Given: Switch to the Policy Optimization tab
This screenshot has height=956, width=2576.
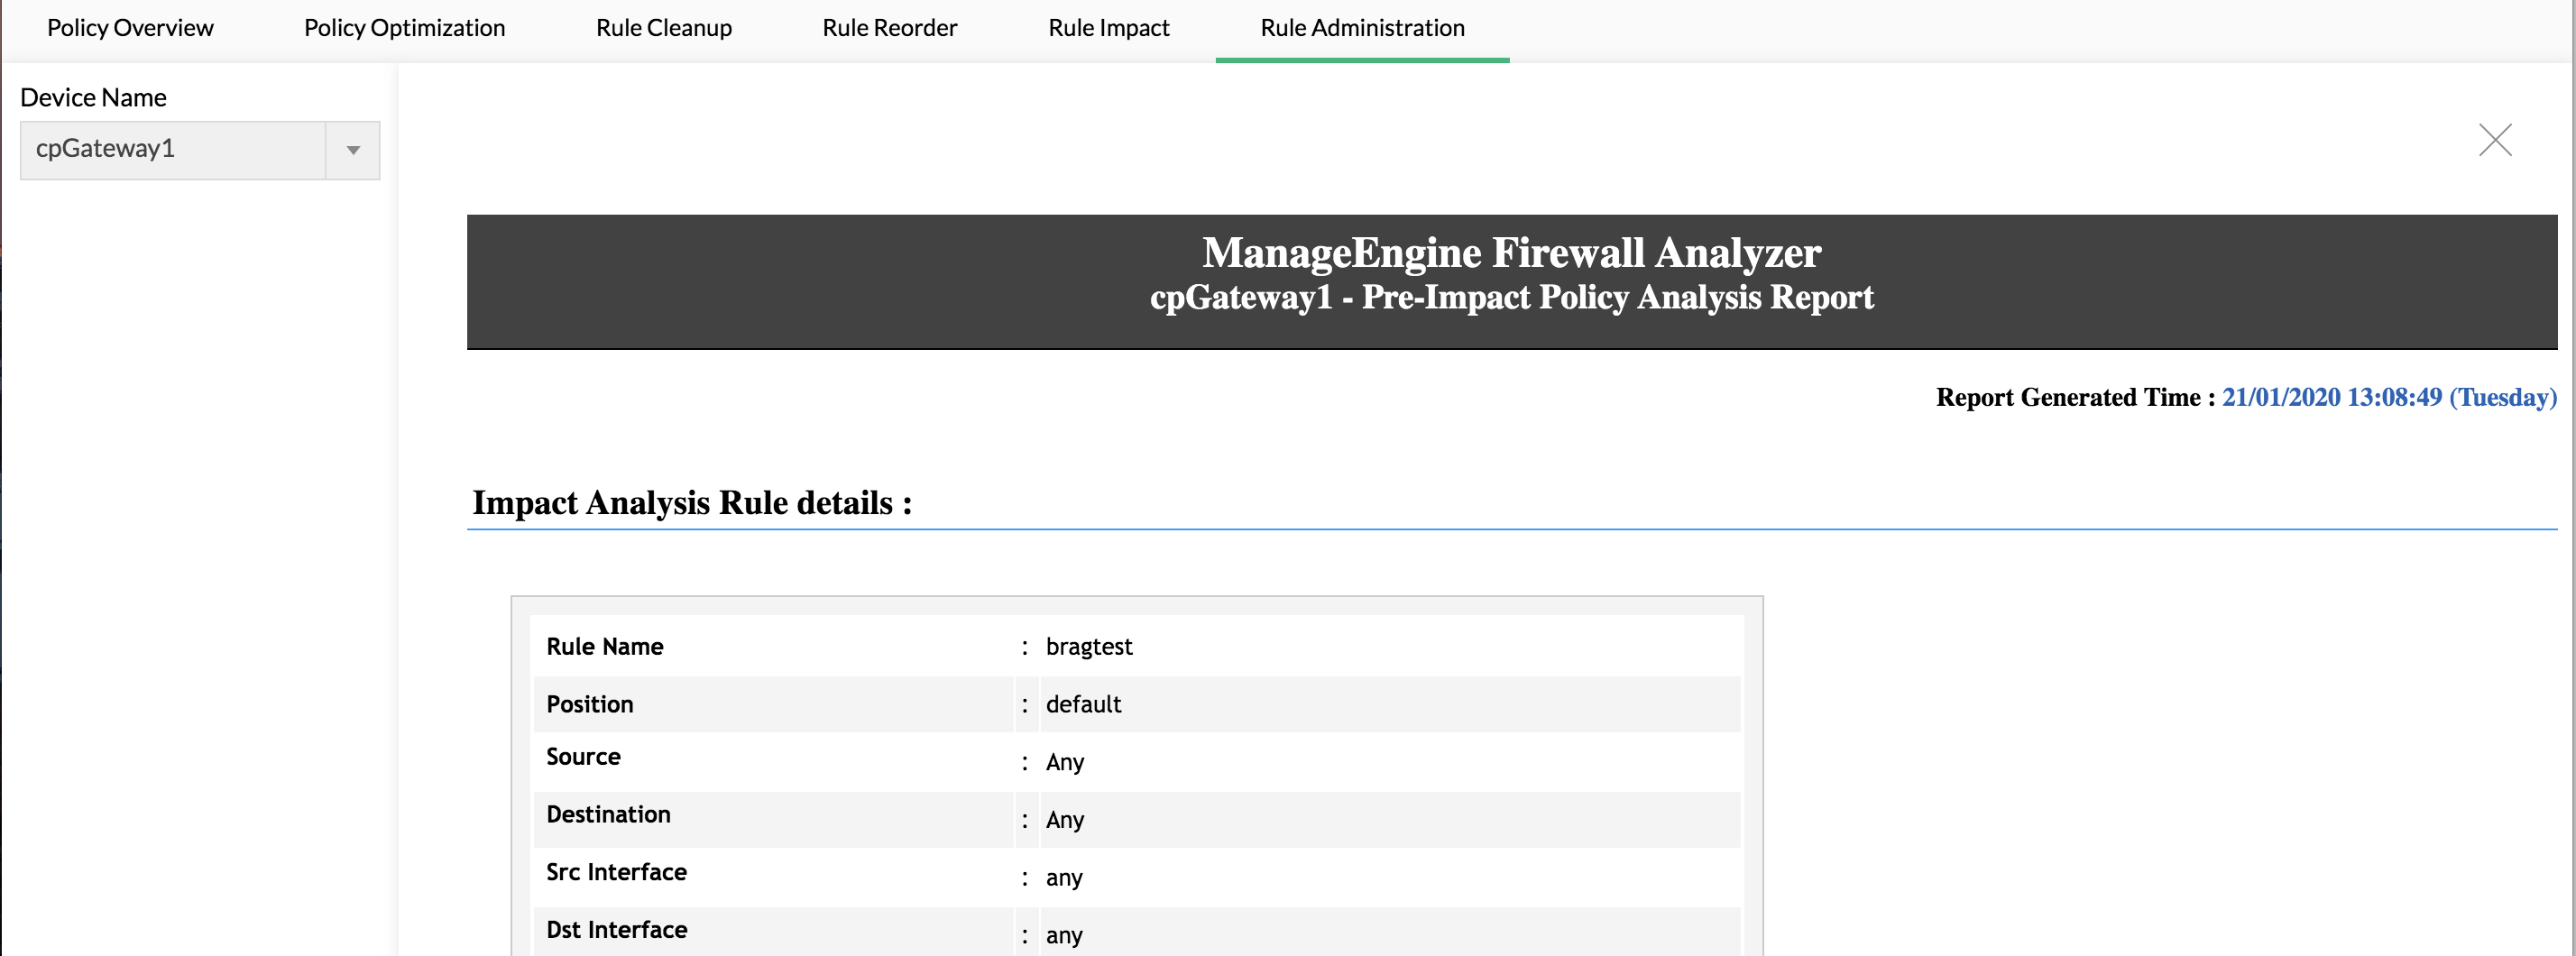Looking at the screenshot, I should coord(404,27).
